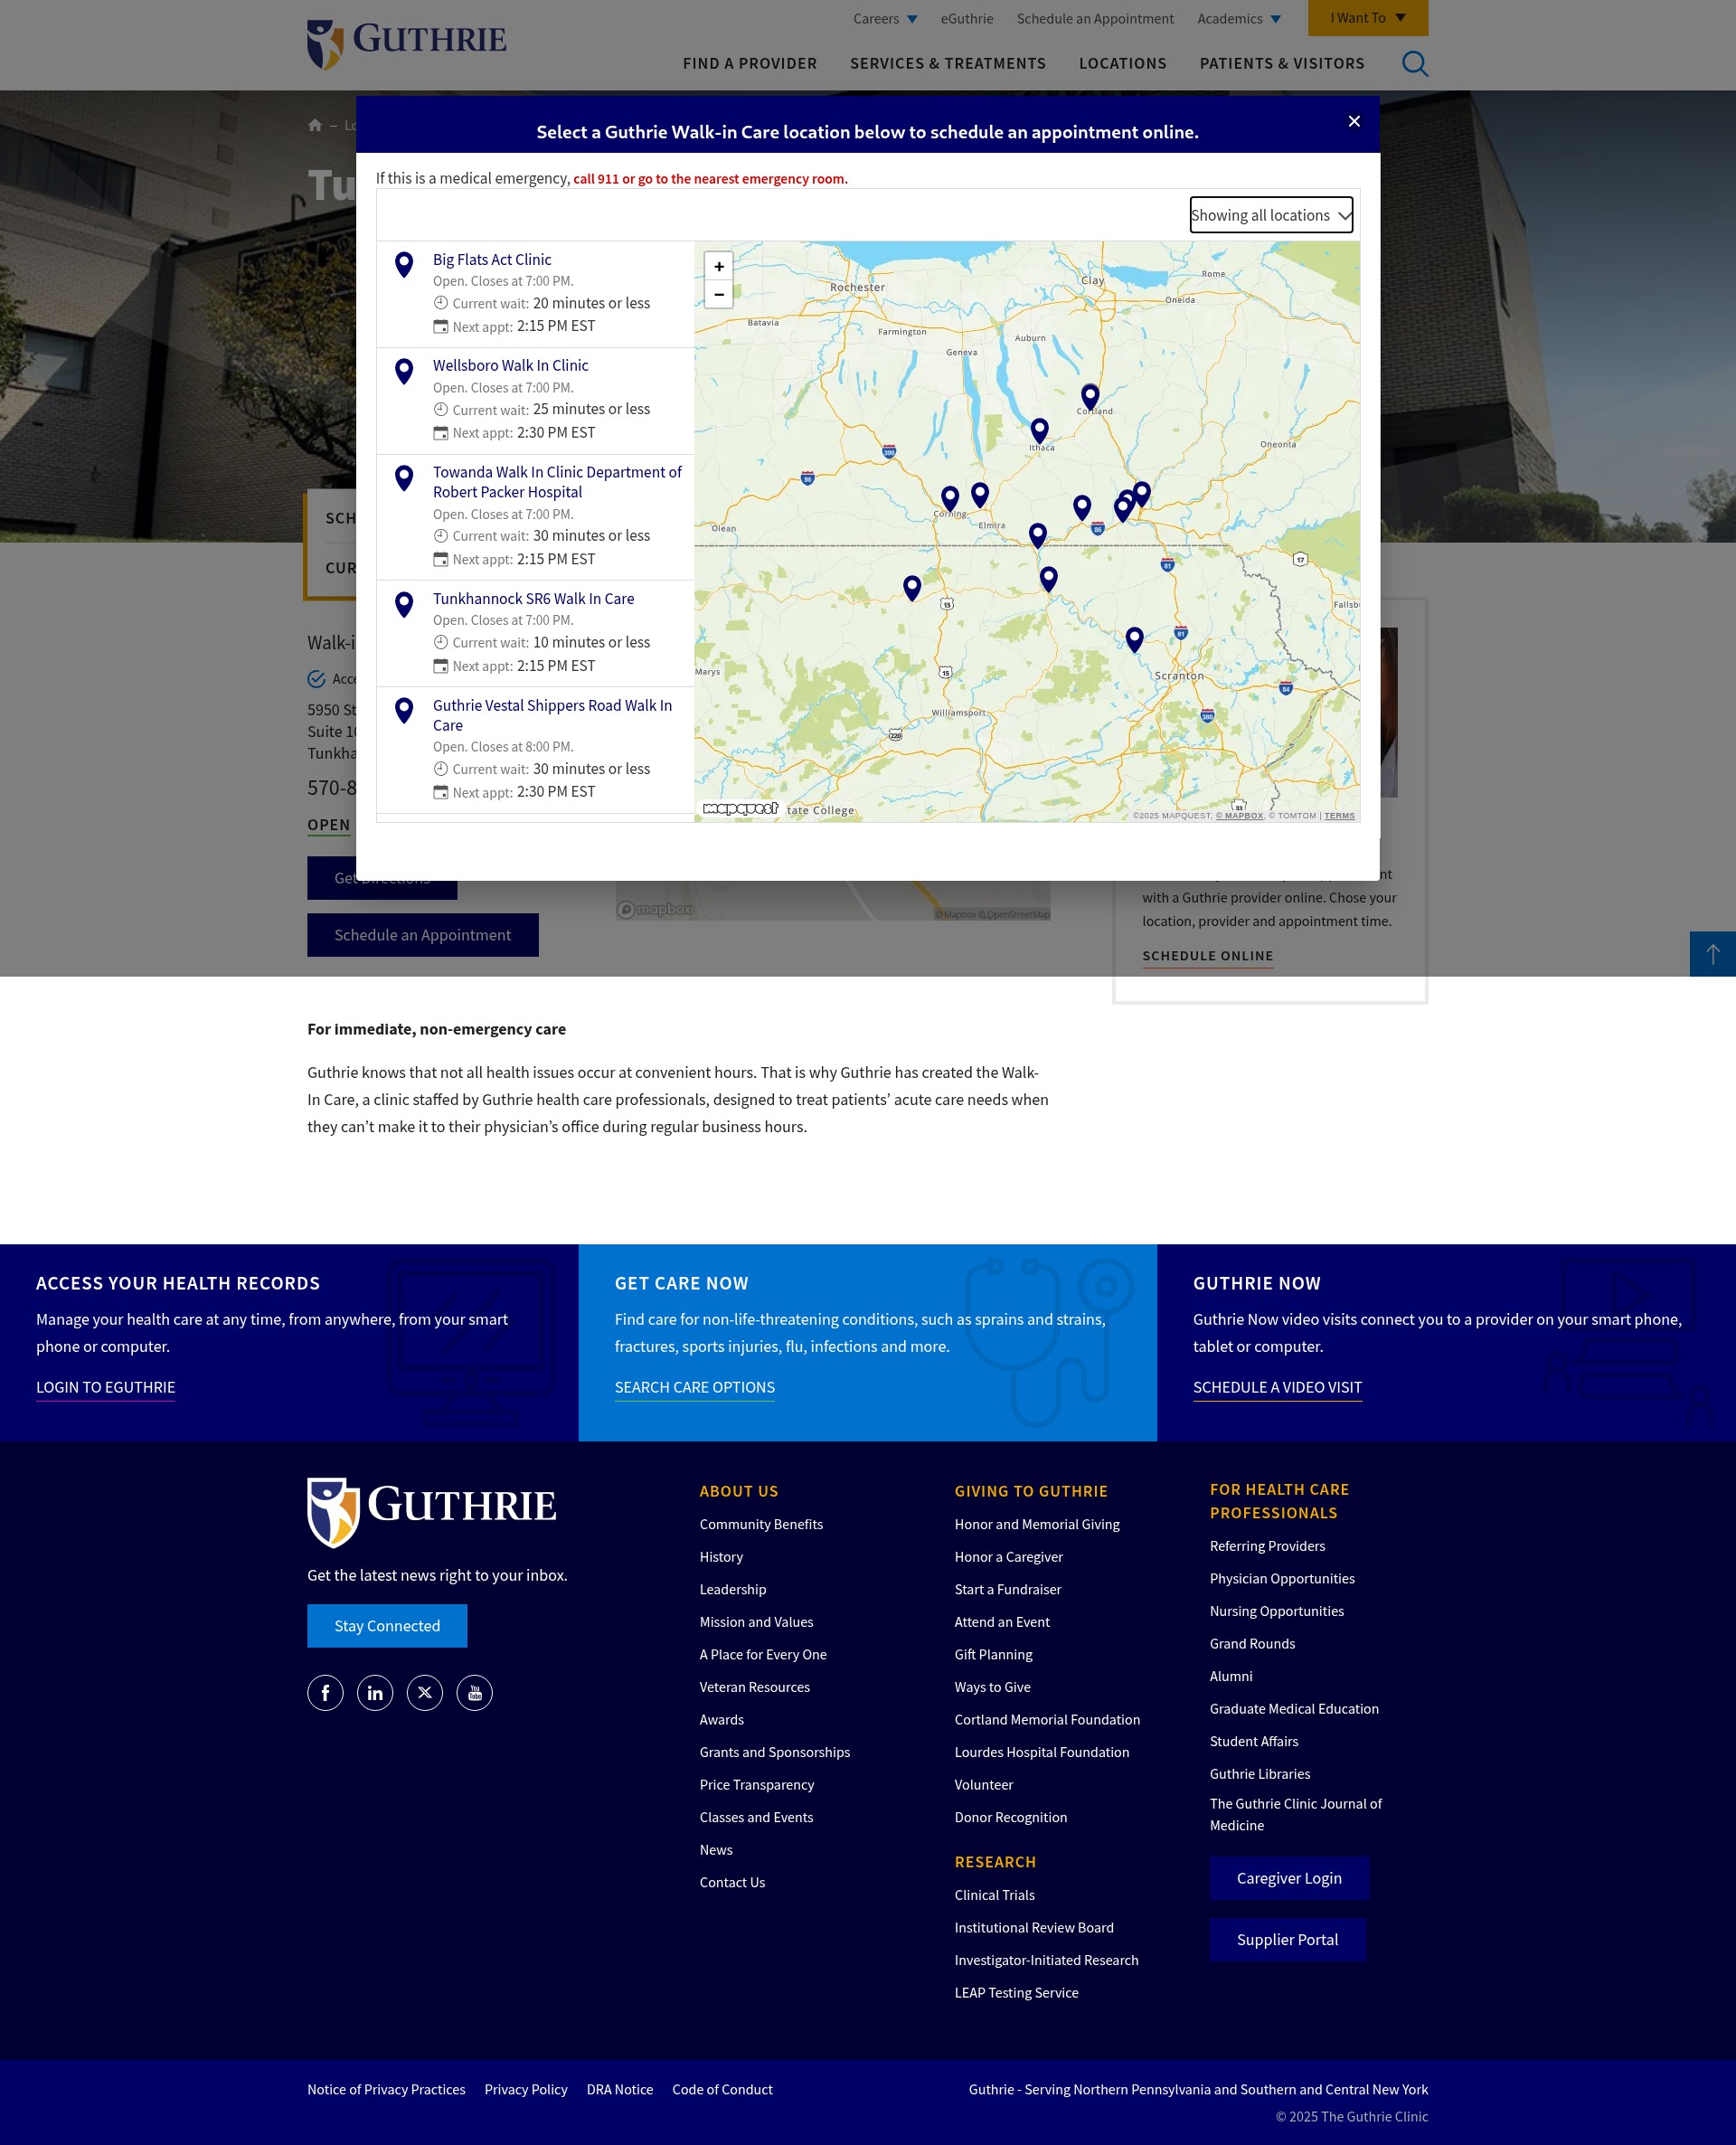Click the Schedule an Appointment button

point(422,935)
